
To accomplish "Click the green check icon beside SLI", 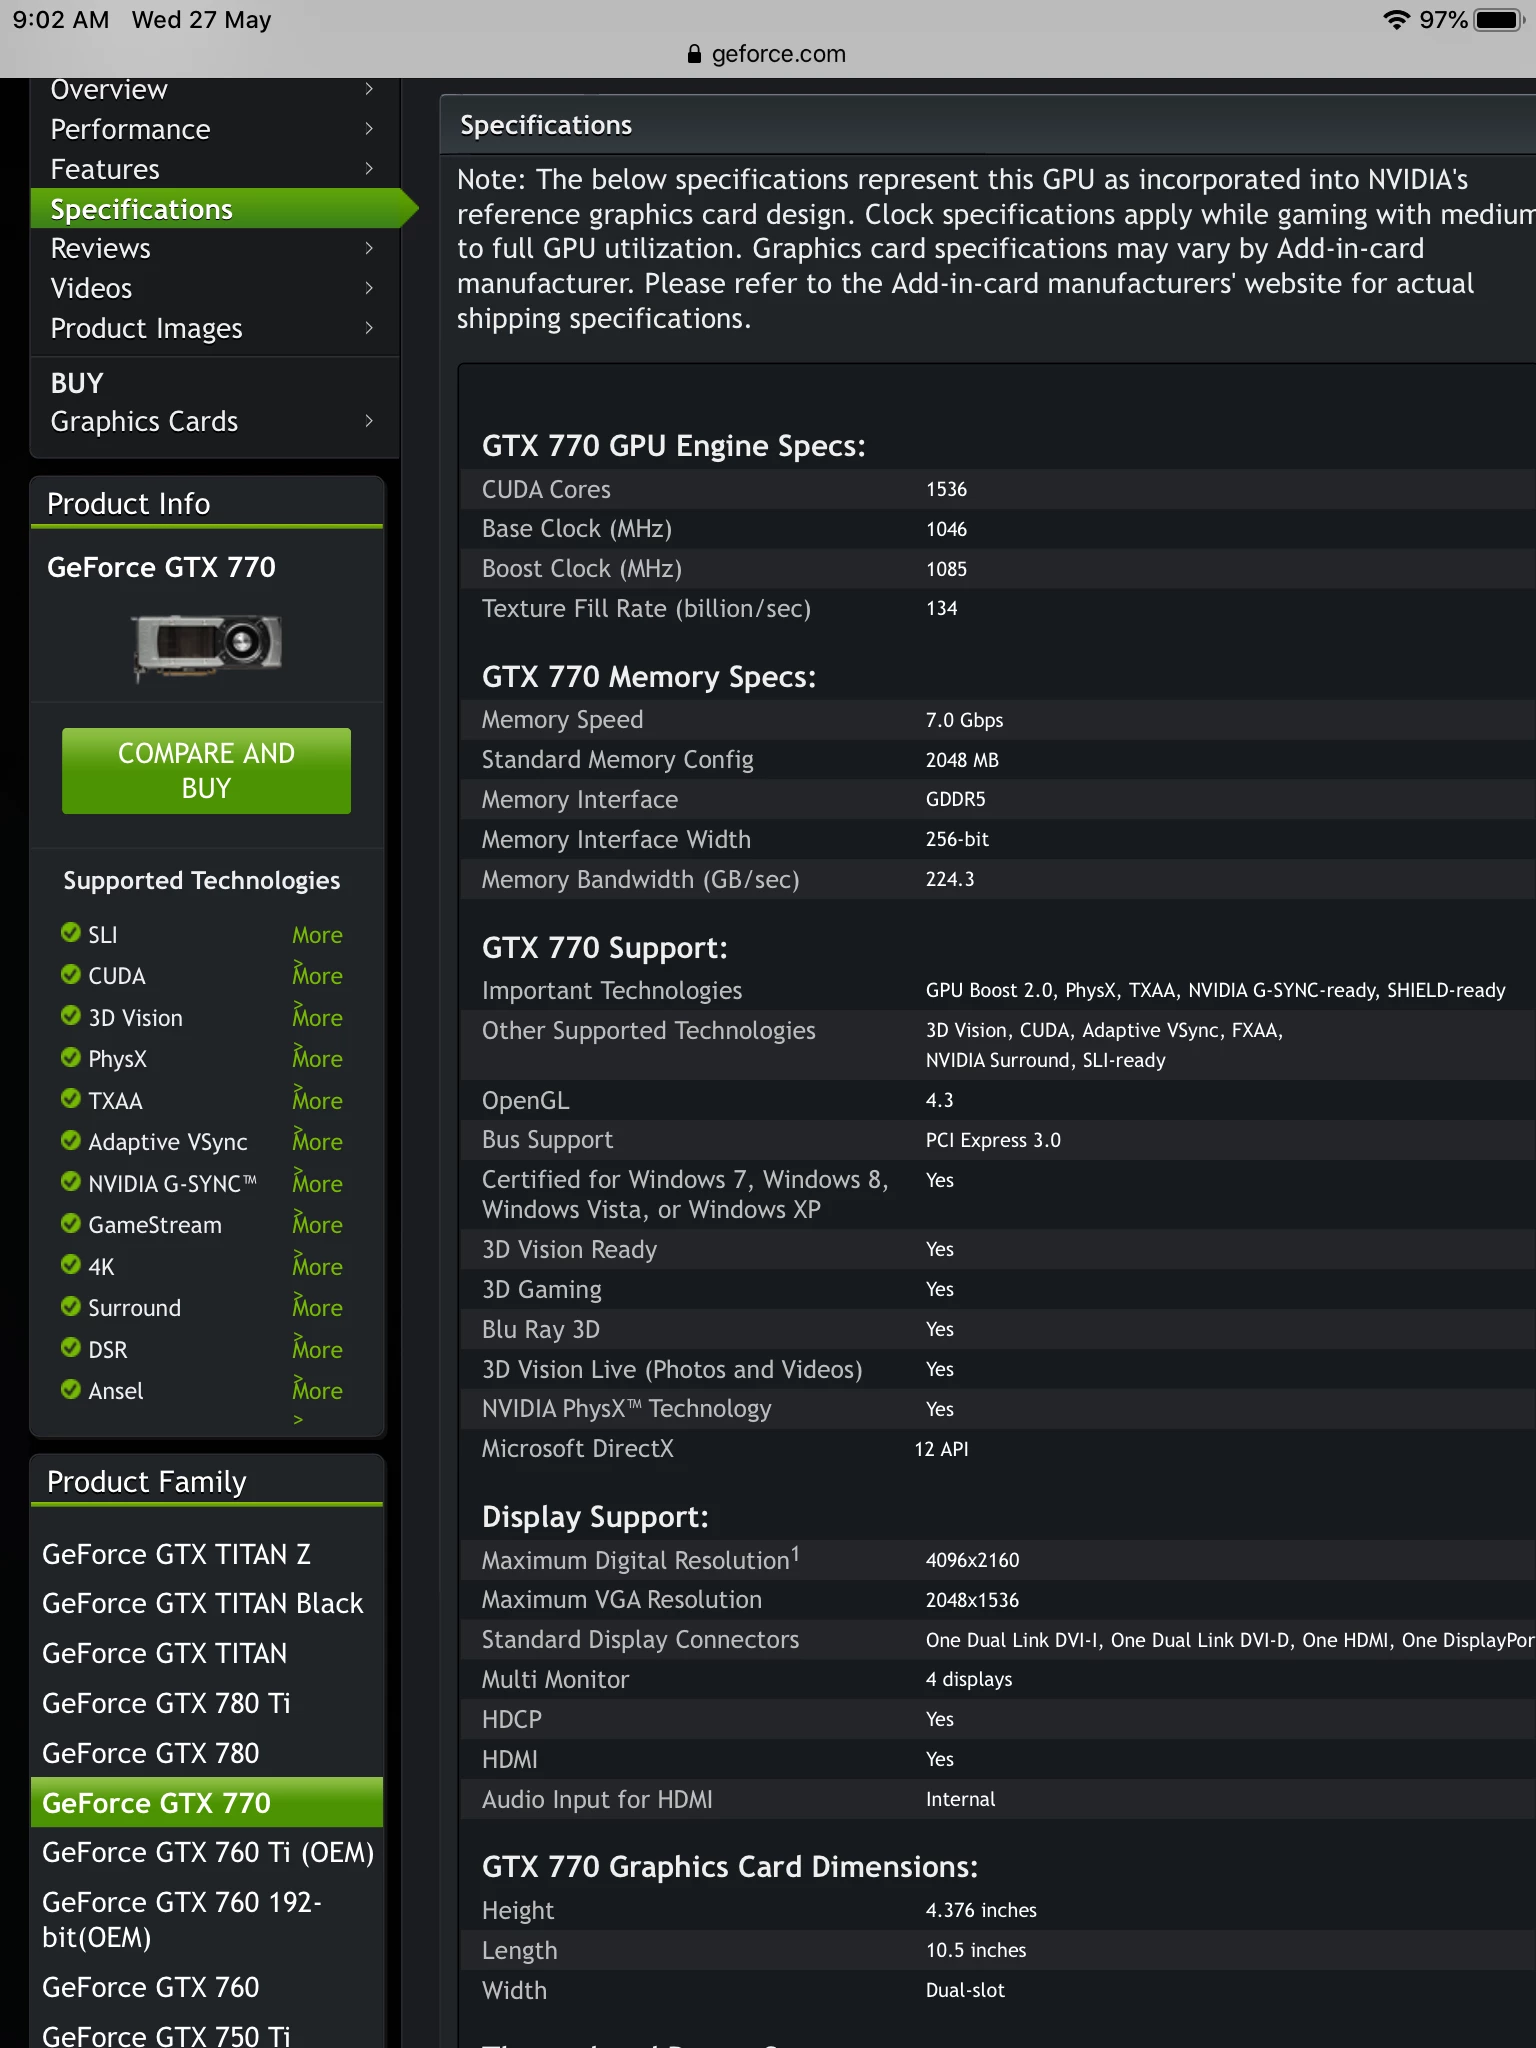I will pos(70,932).
